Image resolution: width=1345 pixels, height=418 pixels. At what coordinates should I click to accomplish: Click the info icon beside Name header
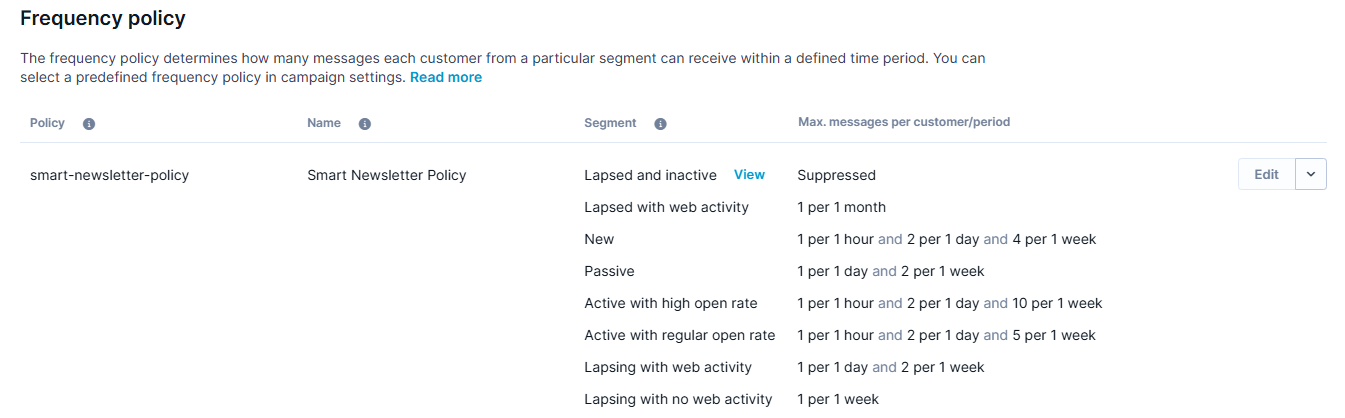click(x=365, y=124)
